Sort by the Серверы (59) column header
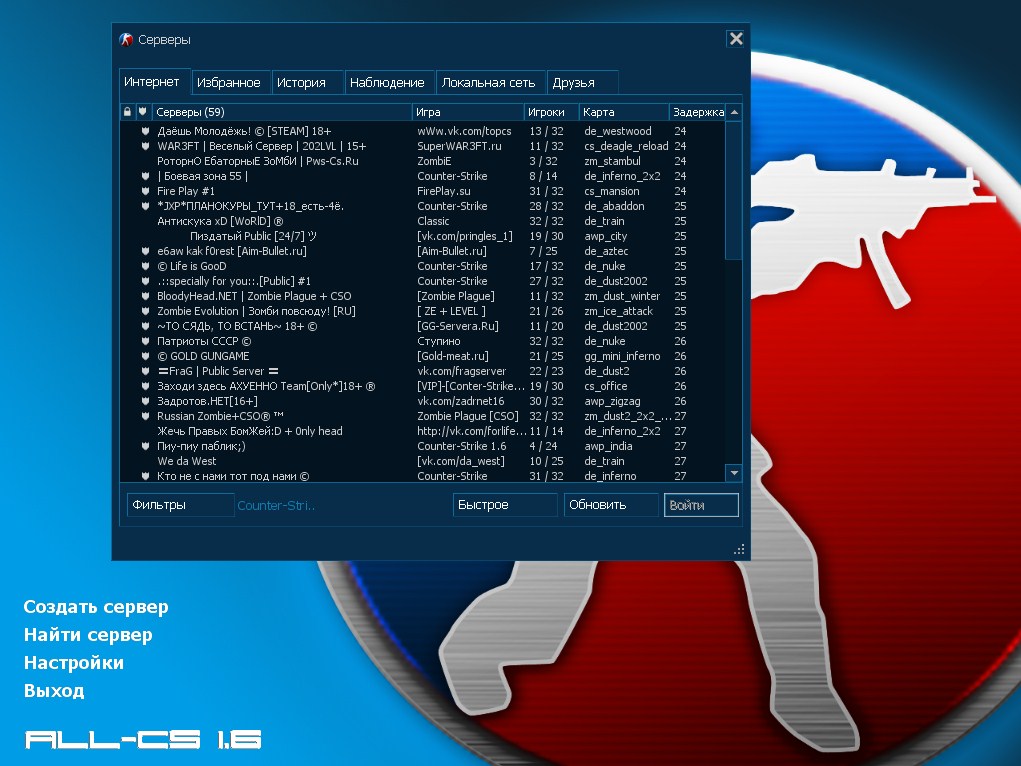This screenshot has width=1021, height=766. 282,112
